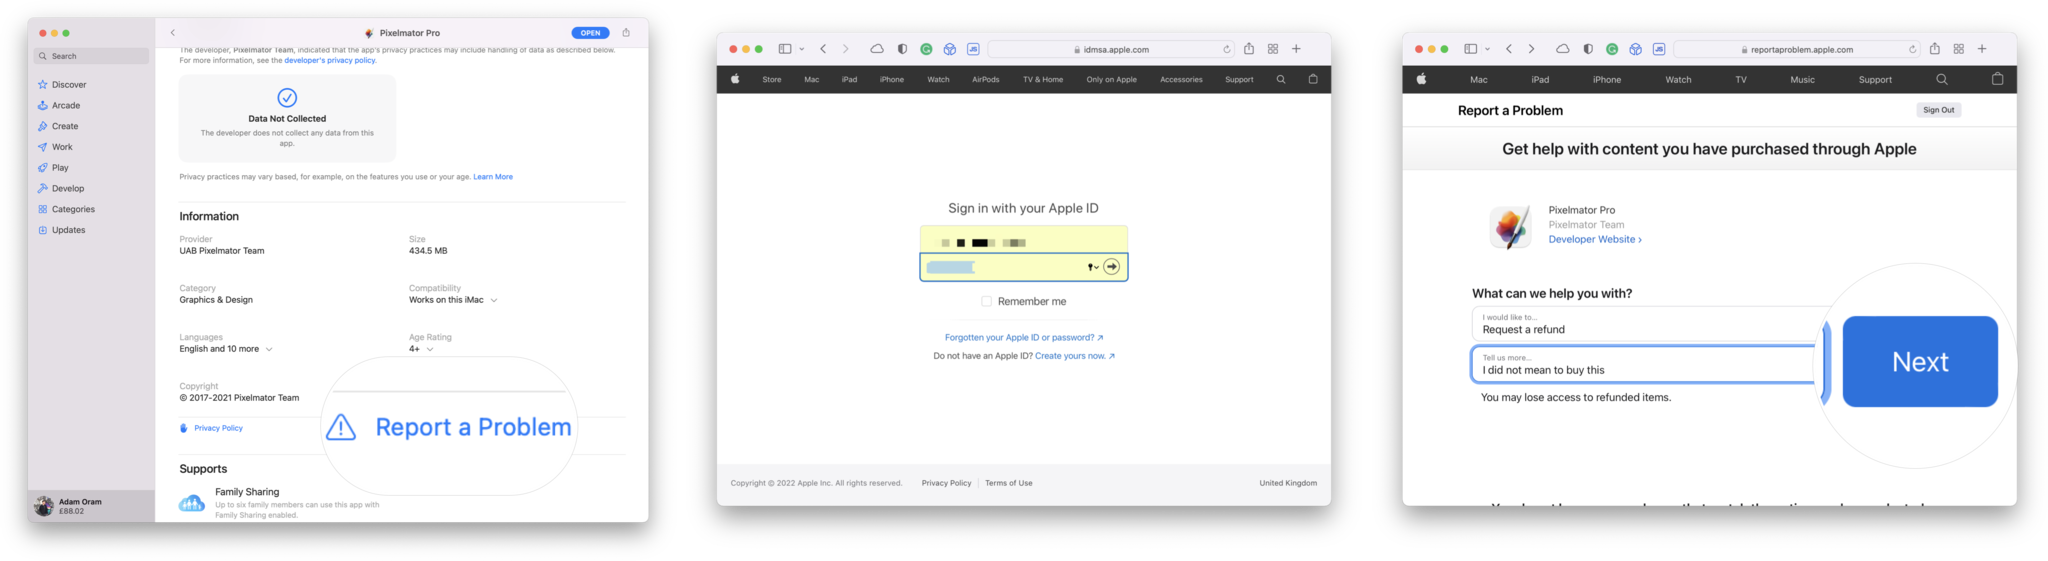
Task: Reload the idmsa.apple.com page
Action: coord(1227,49)
